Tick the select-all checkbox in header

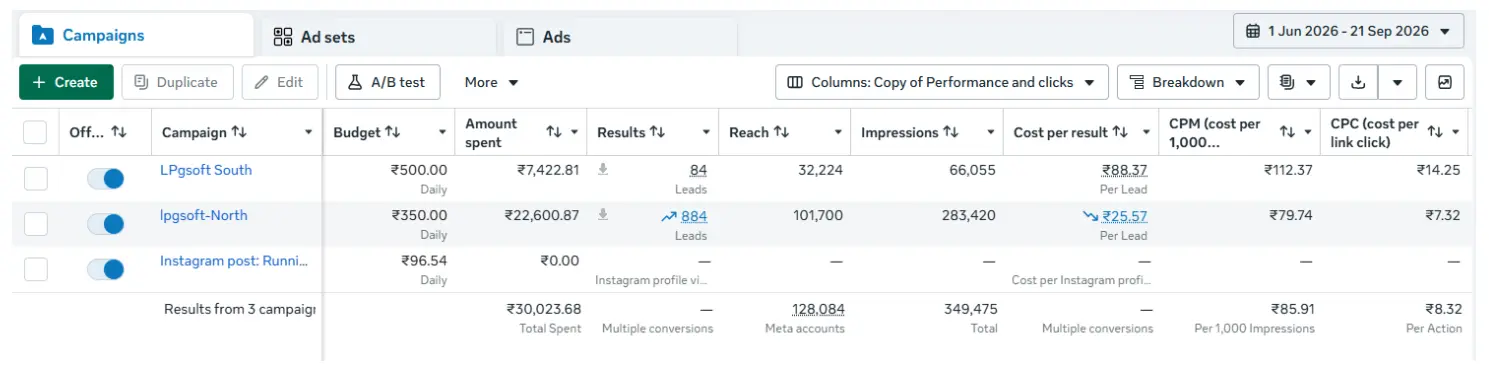click(x=35, y=132)
